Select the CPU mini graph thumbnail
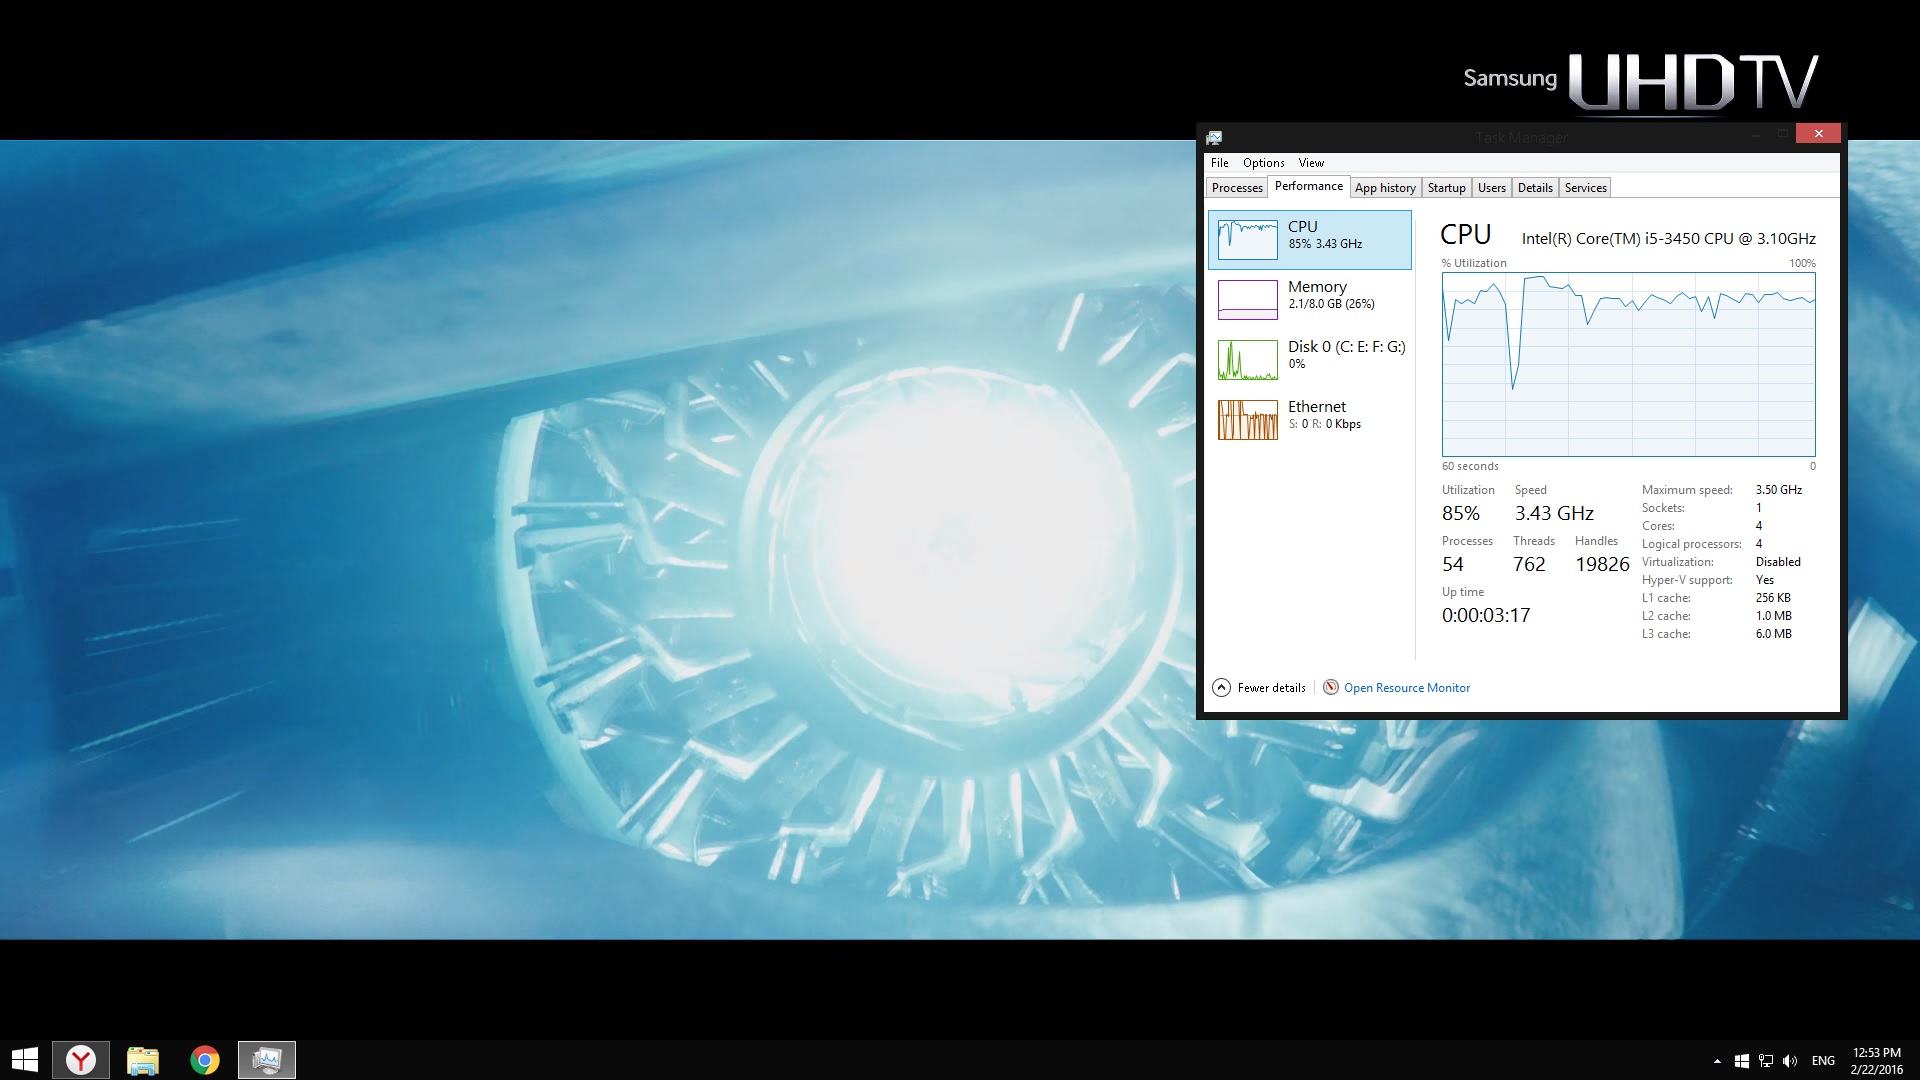1920x1080 pixels. click(1247, 240)
